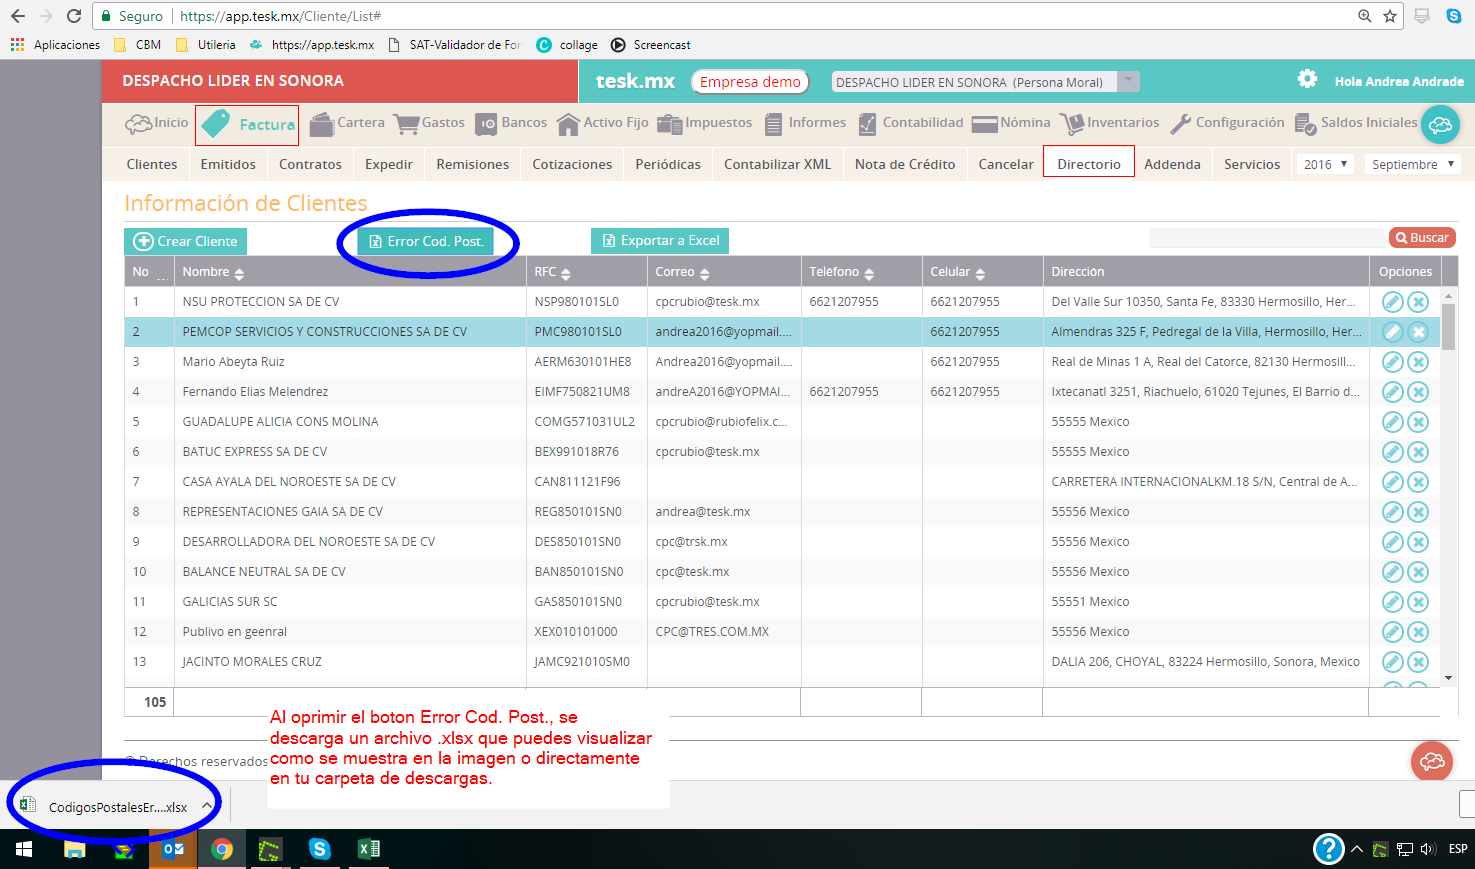Viewport: 1475px width, 869px height.
Task: Open the settings gear icon in header
Action: [x=1307, y=79]
